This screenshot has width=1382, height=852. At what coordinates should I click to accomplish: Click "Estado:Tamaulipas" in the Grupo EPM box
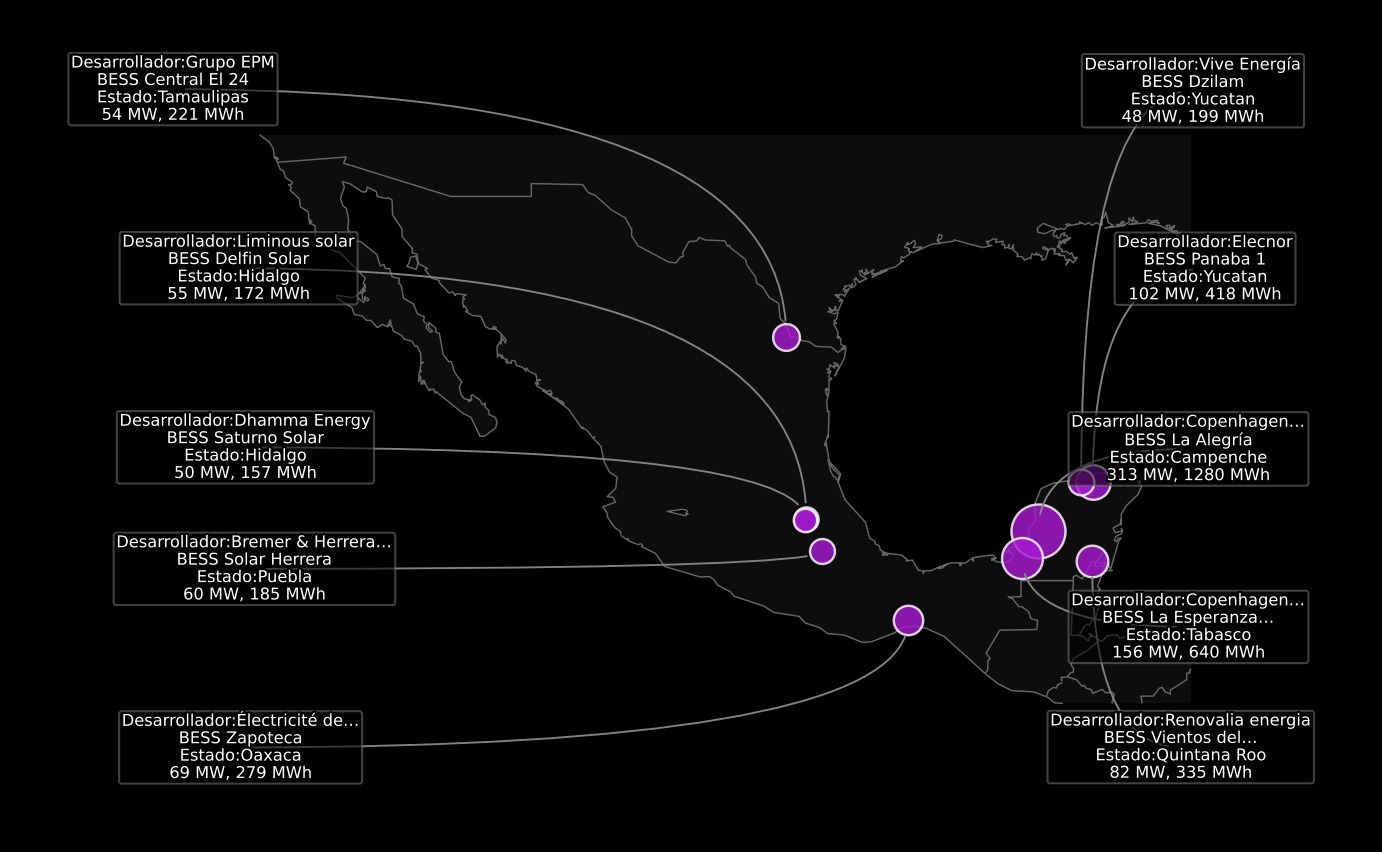pos(173,97)
